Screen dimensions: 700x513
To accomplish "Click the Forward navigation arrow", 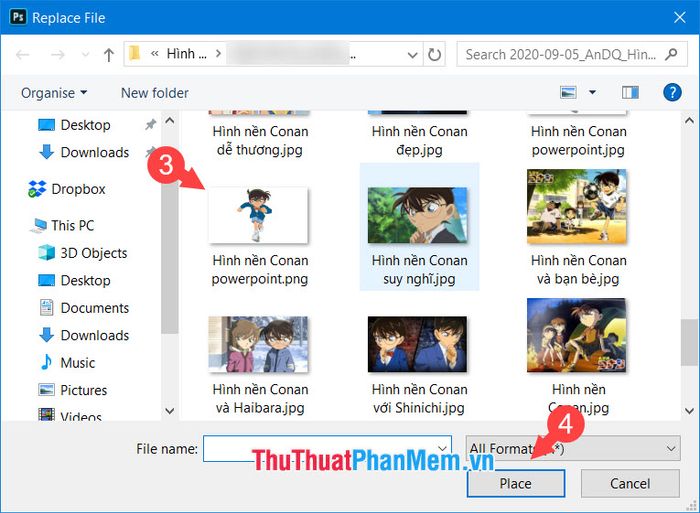I will click(57, 55).
